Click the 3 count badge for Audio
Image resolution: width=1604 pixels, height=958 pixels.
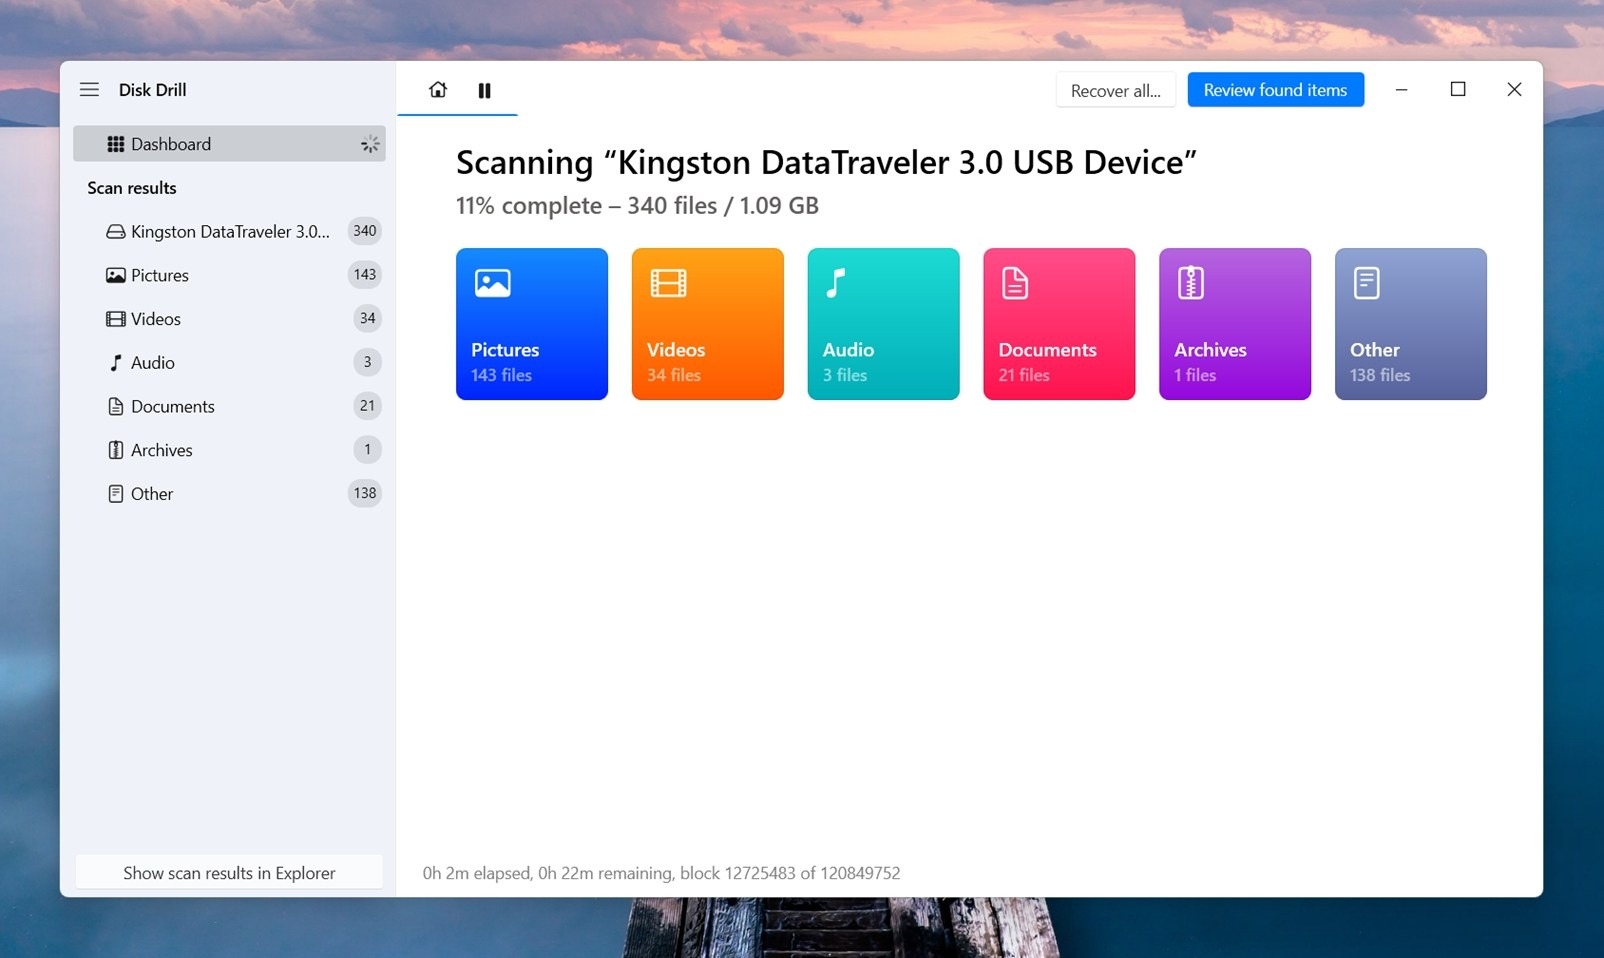pyautogui.click(x=367, y=362)
